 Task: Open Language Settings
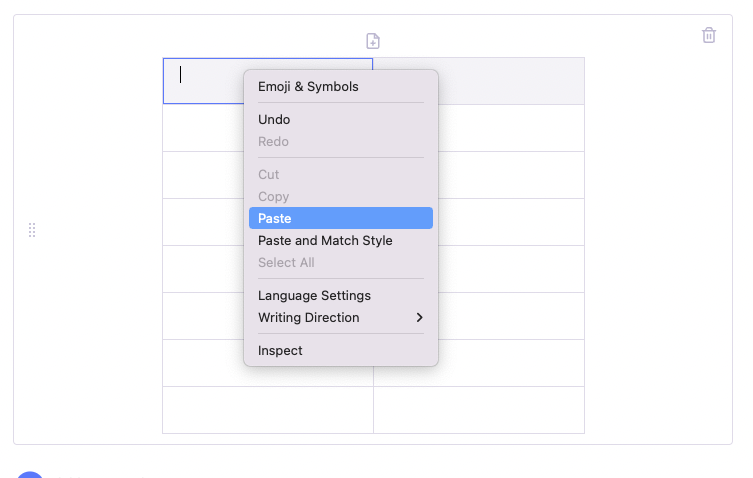[340, 295]
